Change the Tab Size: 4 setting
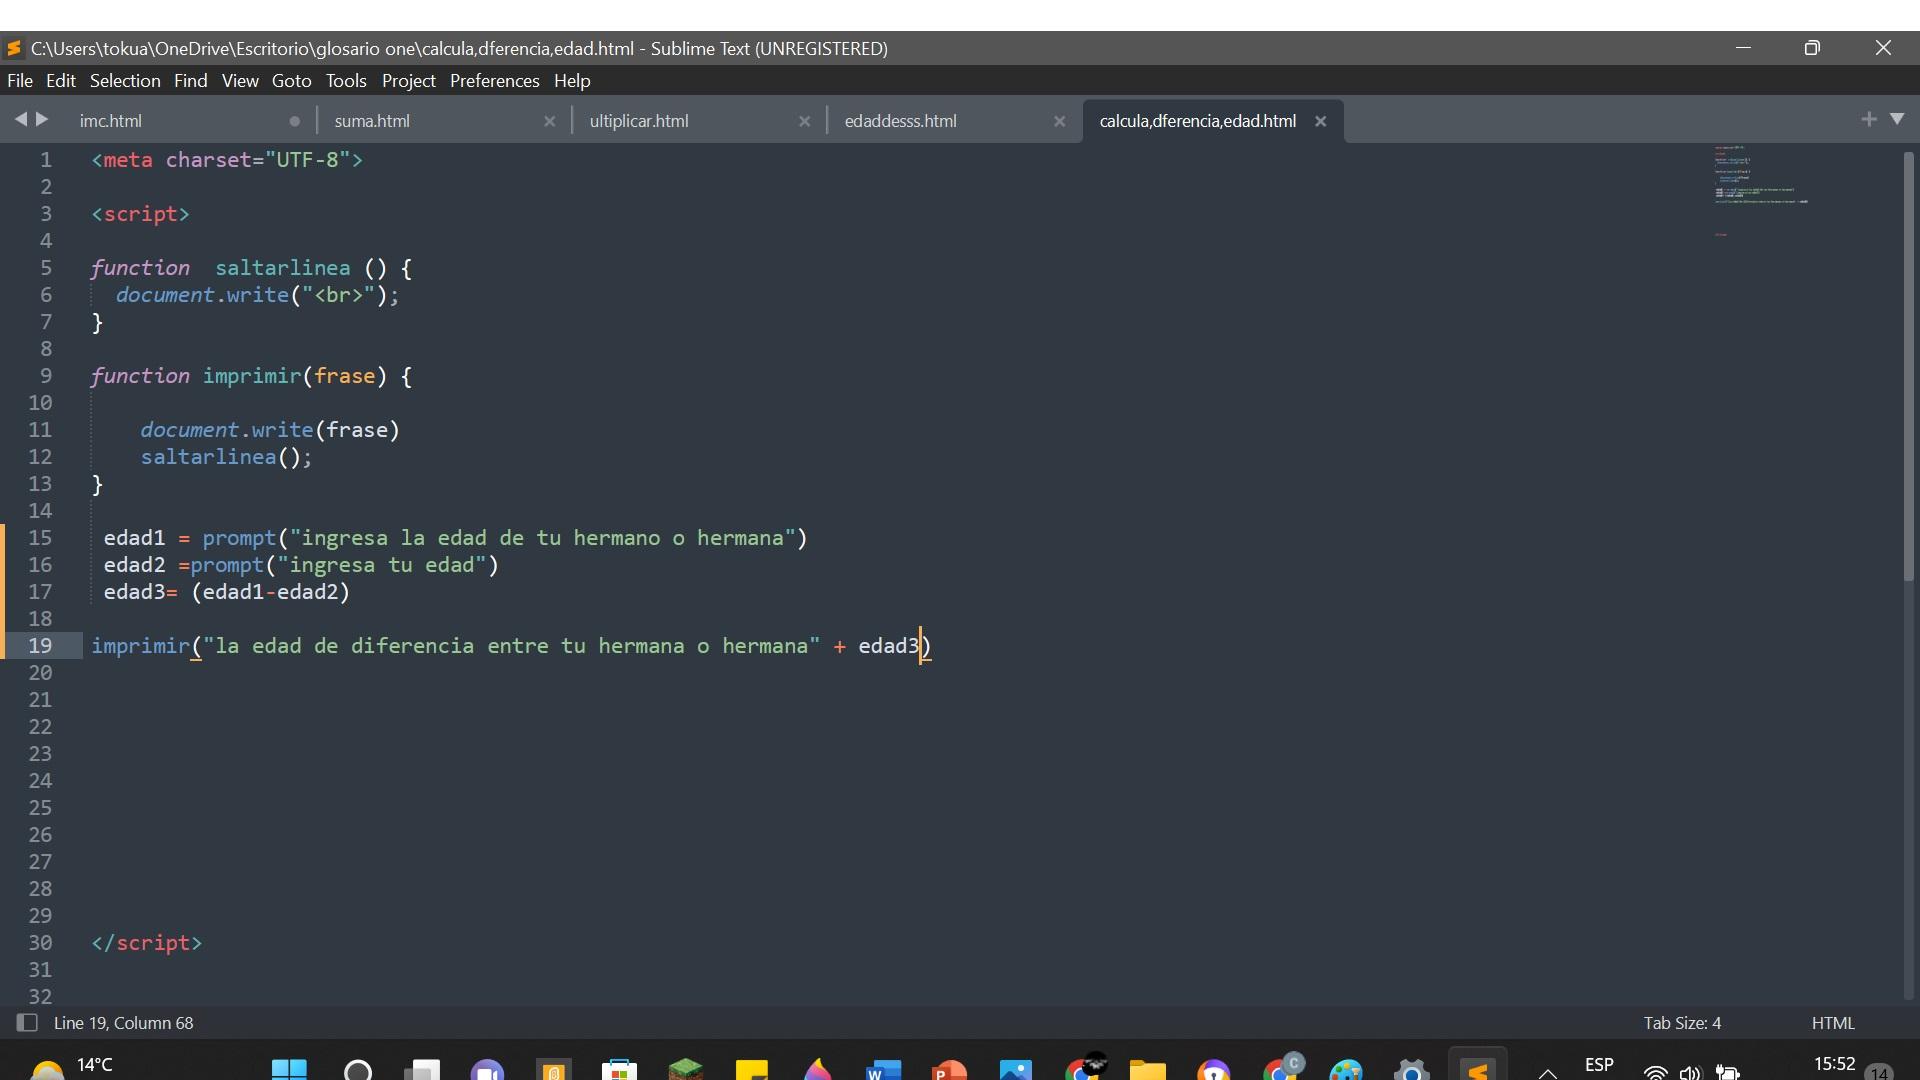1920x1080 pixels. [1682, 1023]
